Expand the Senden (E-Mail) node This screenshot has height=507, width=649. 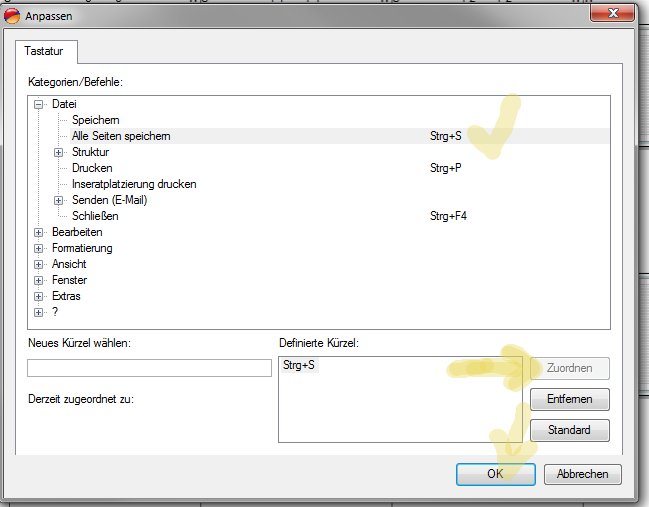[59, 200]
